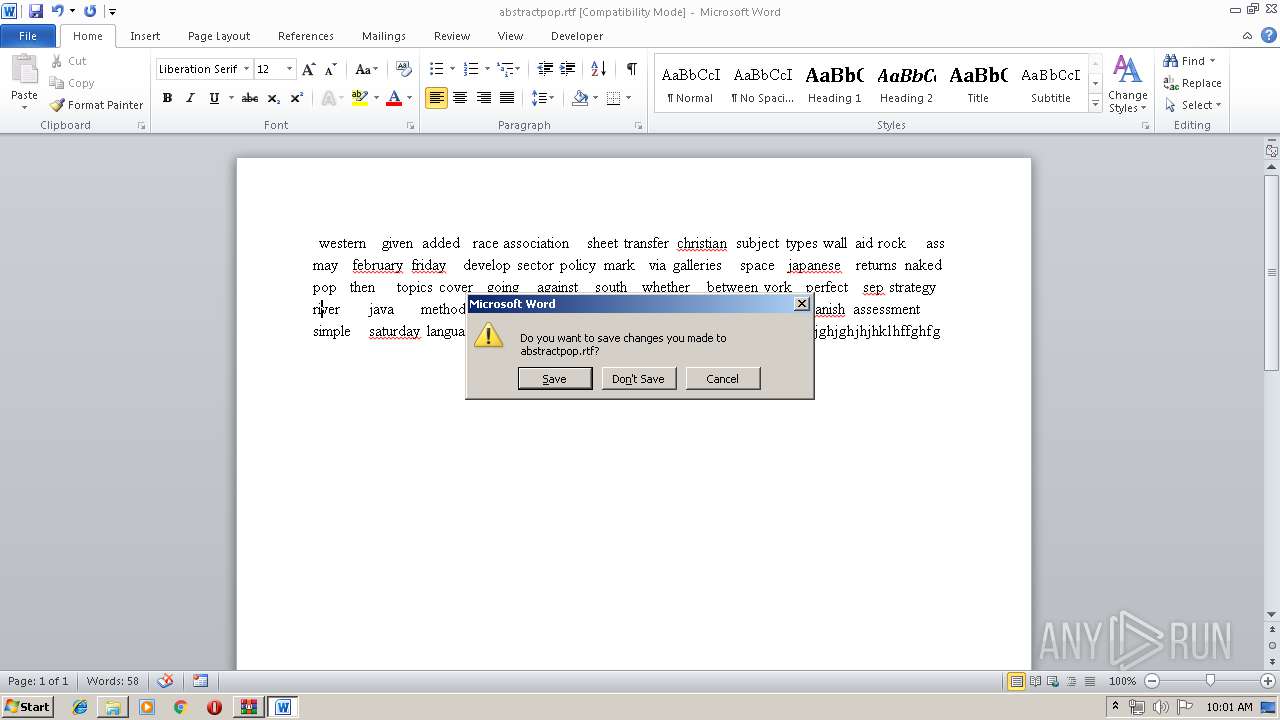Apply the Heading 1 style
Viewport: 1280px width, 720px height.
(x=835, y=84)
